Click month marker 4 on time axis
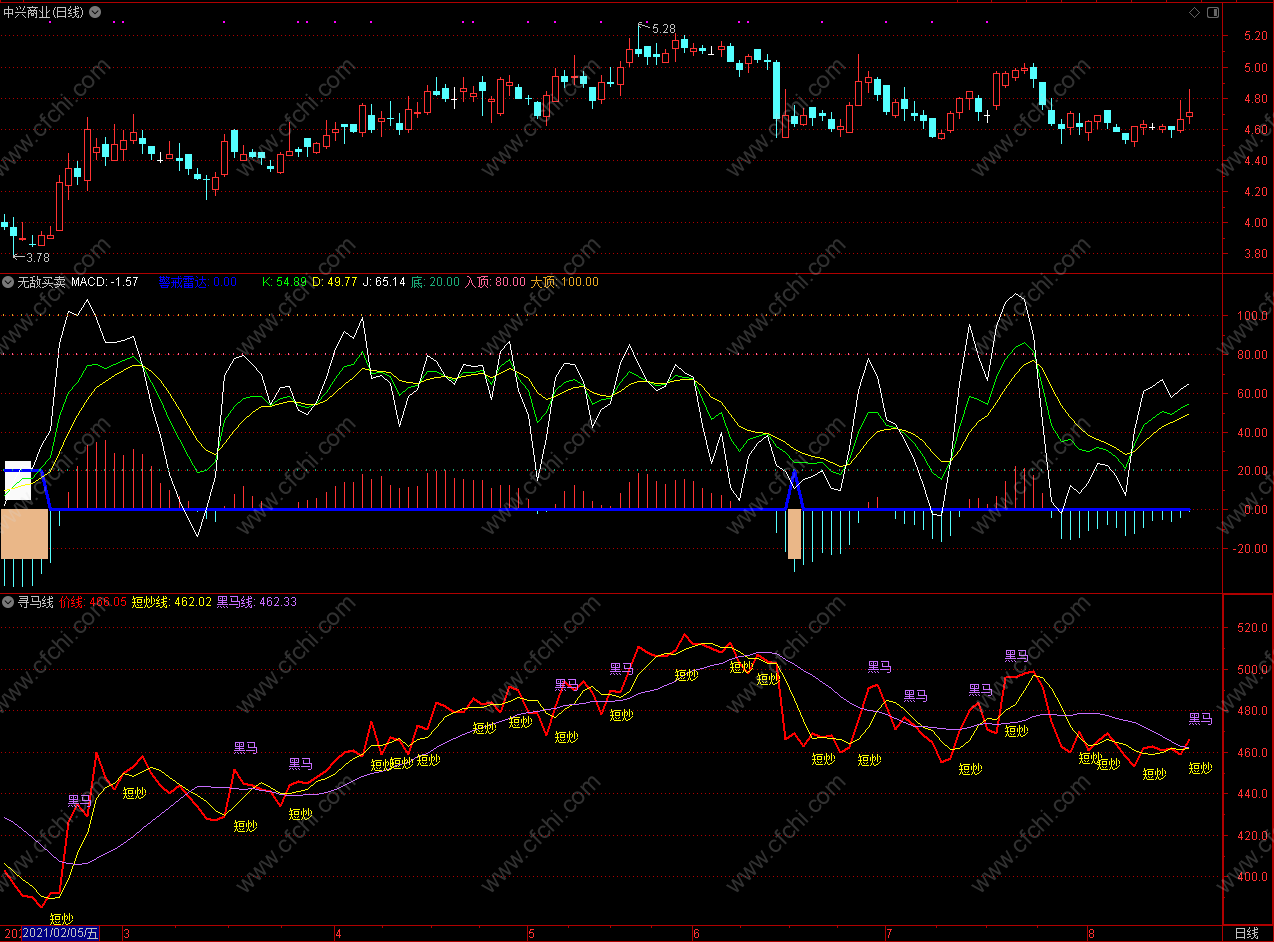The image size is (1274, 942). [x=339, y=934]
